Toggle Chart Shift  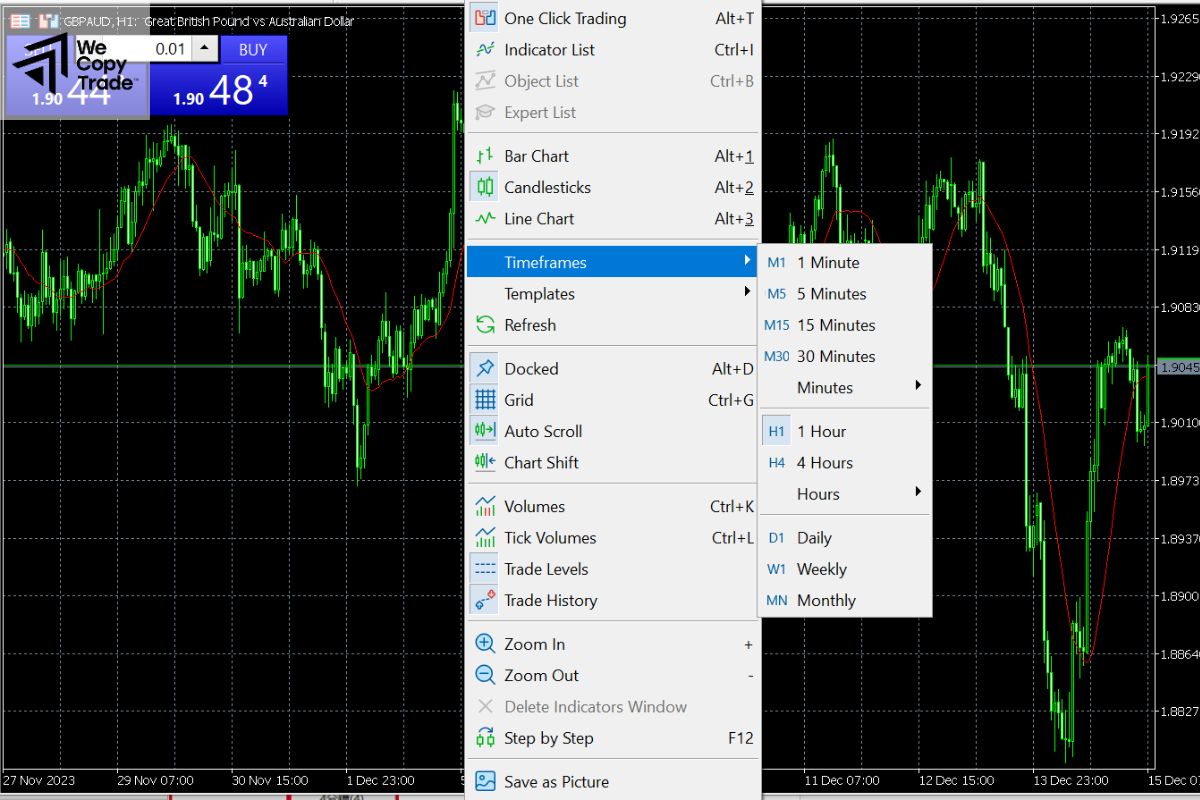(x=543, y=462)
